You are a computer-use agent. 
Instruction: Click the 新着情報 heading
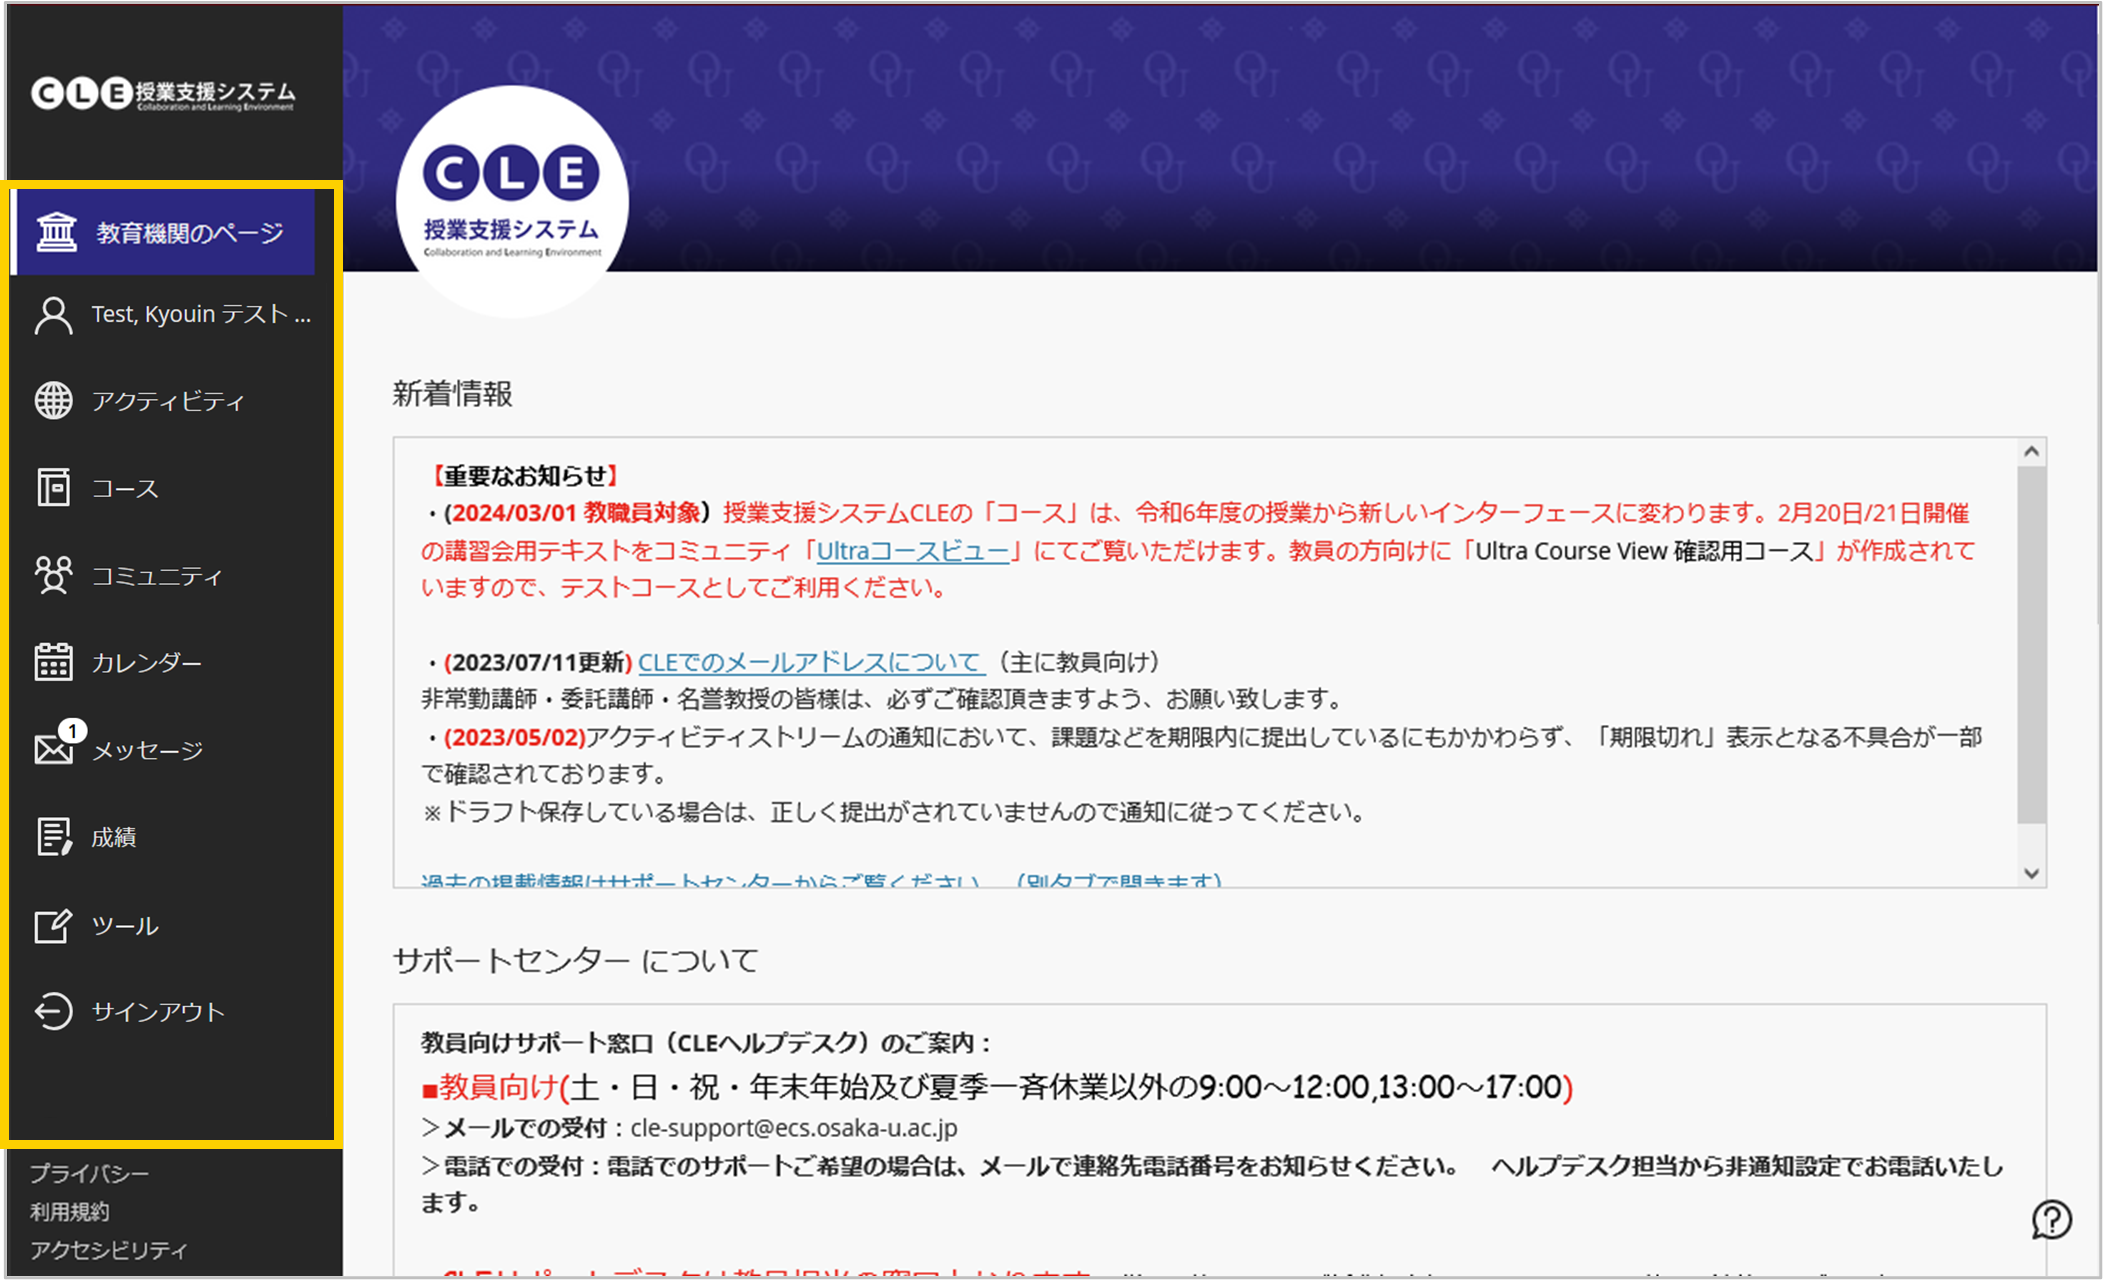point(453,394)
